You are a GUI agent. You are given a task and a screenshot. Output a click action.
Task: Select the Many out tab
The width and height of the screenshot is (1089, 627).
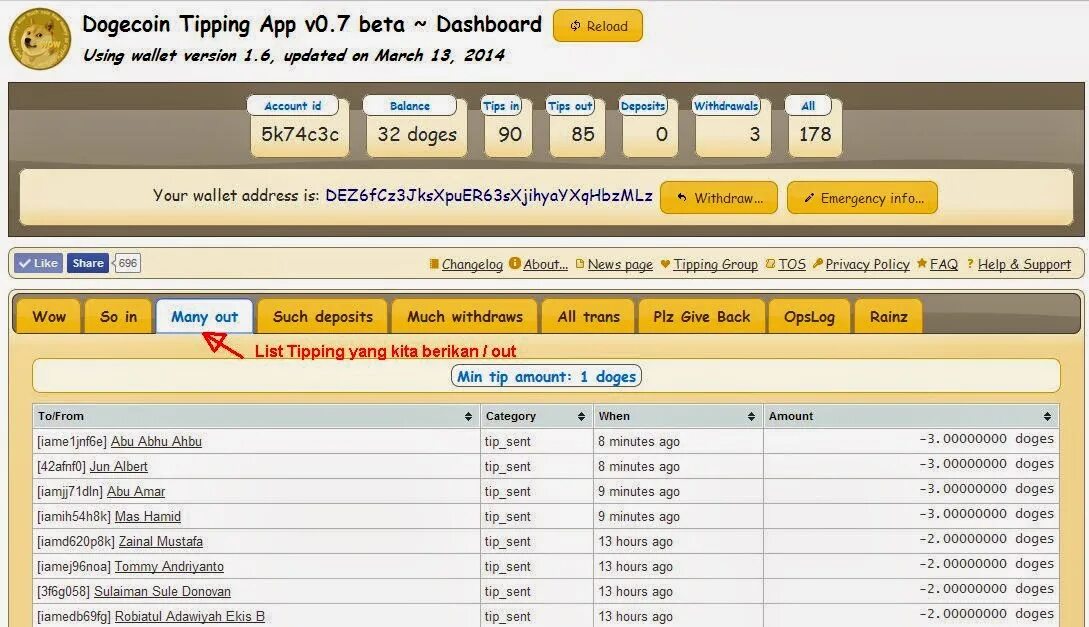click(204, 317)
